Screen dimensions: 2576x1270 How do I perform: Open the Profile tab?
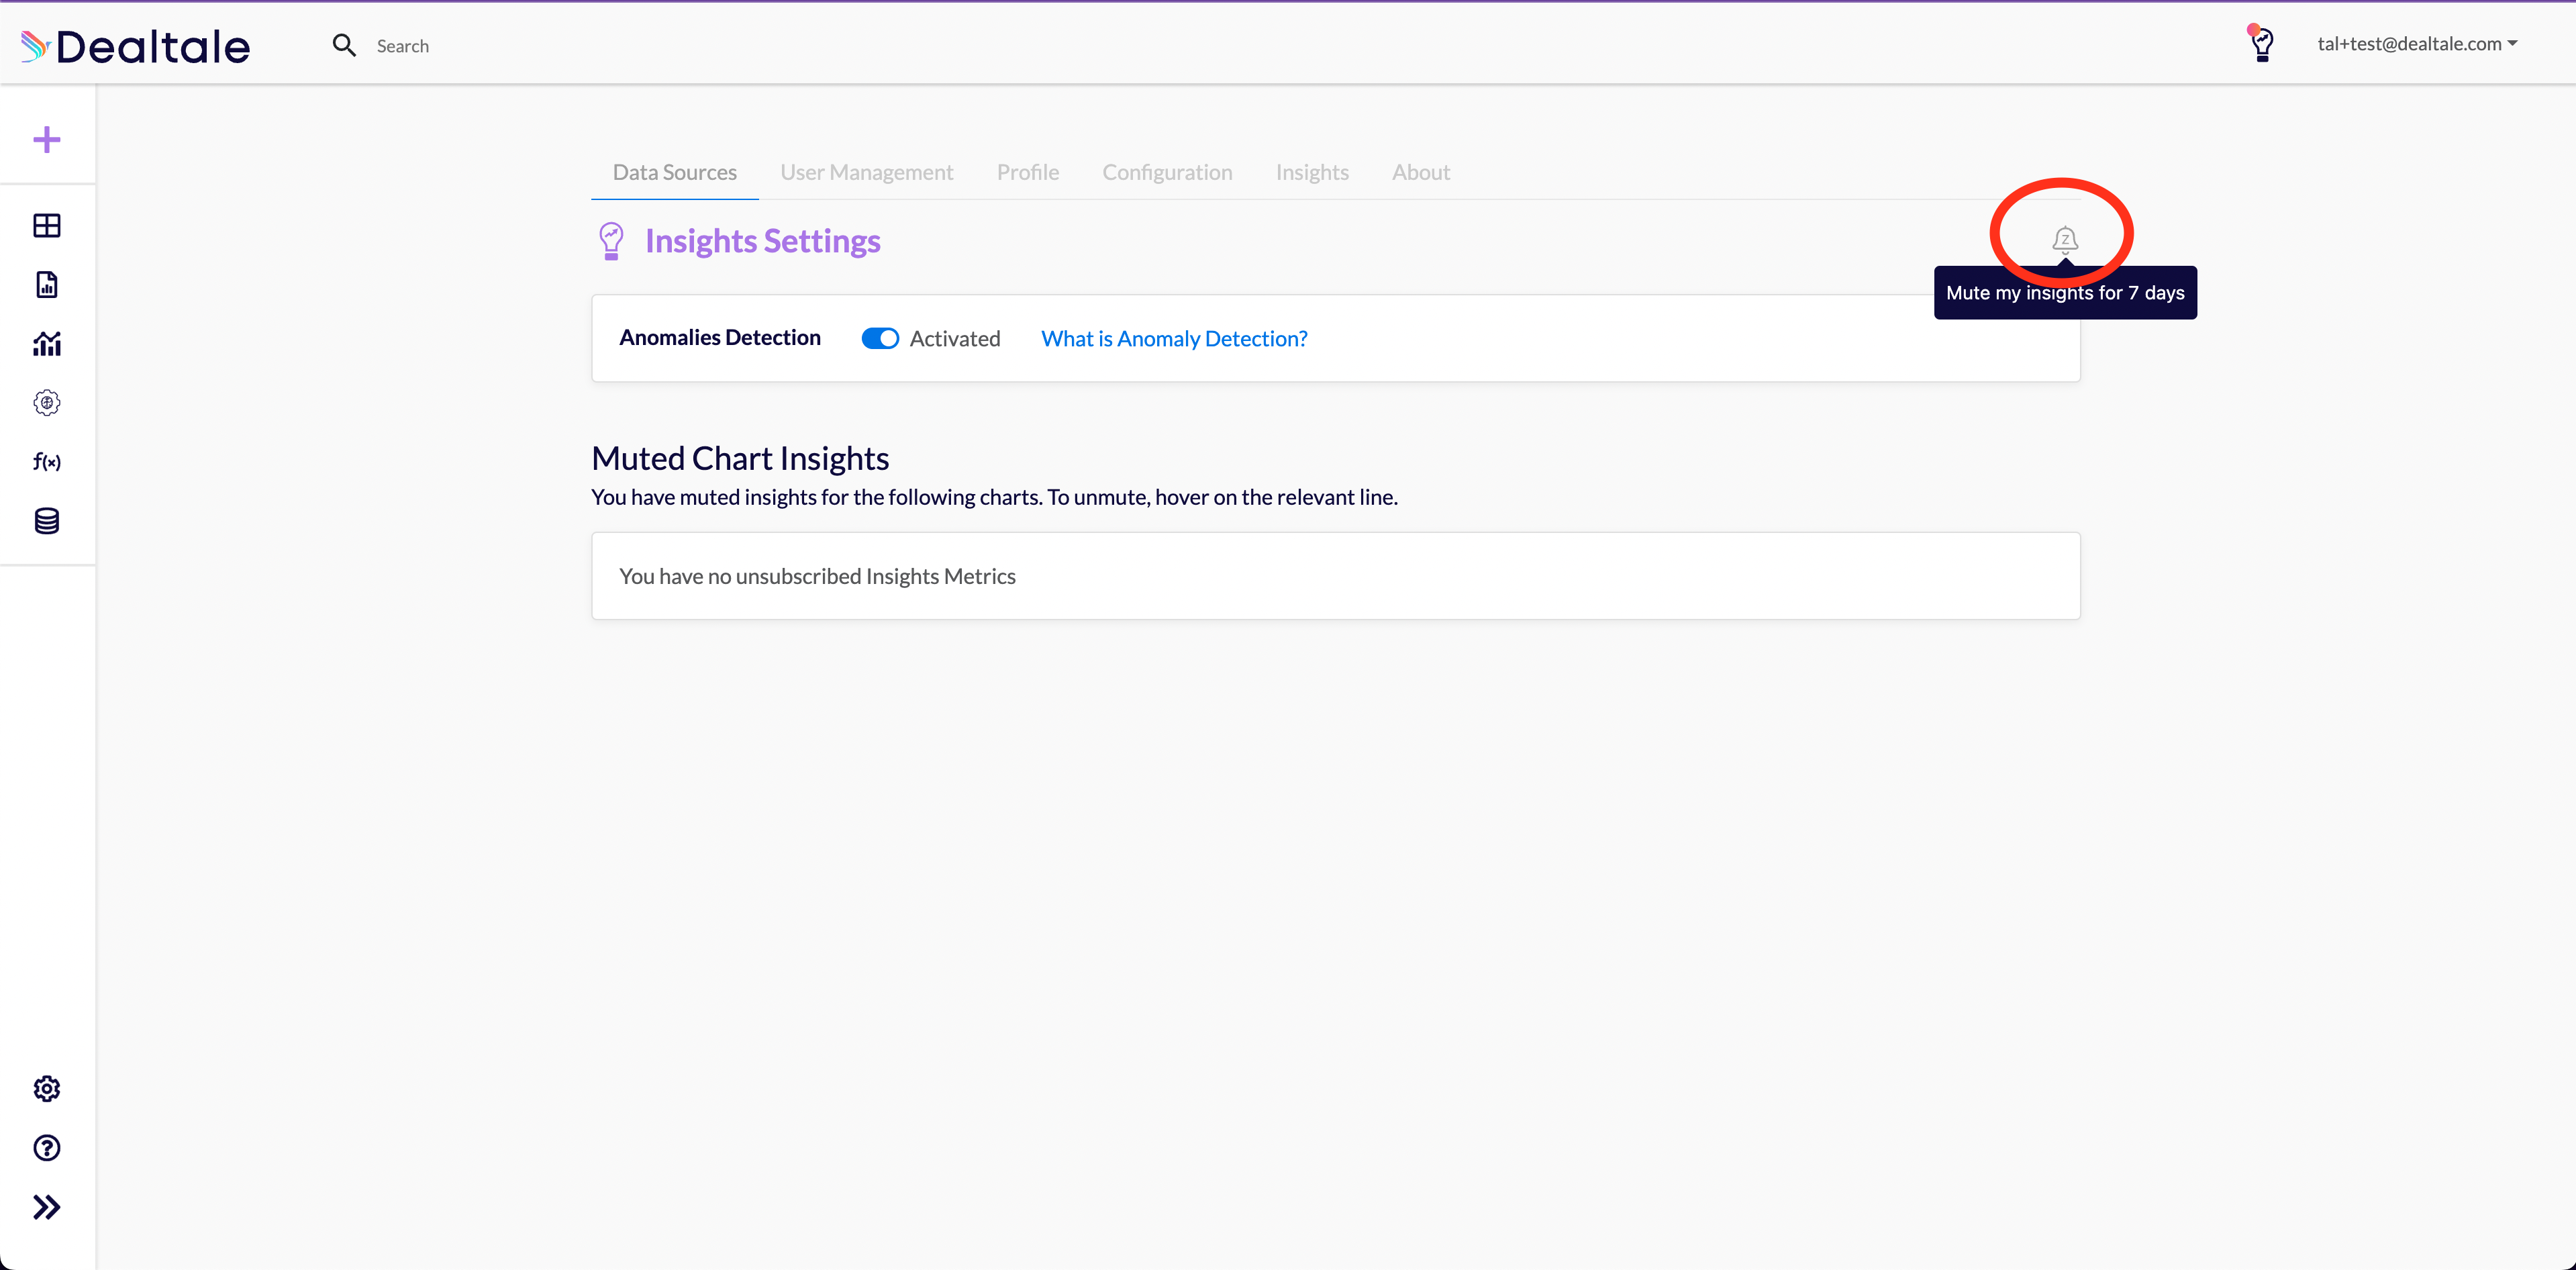(1027, 173)
